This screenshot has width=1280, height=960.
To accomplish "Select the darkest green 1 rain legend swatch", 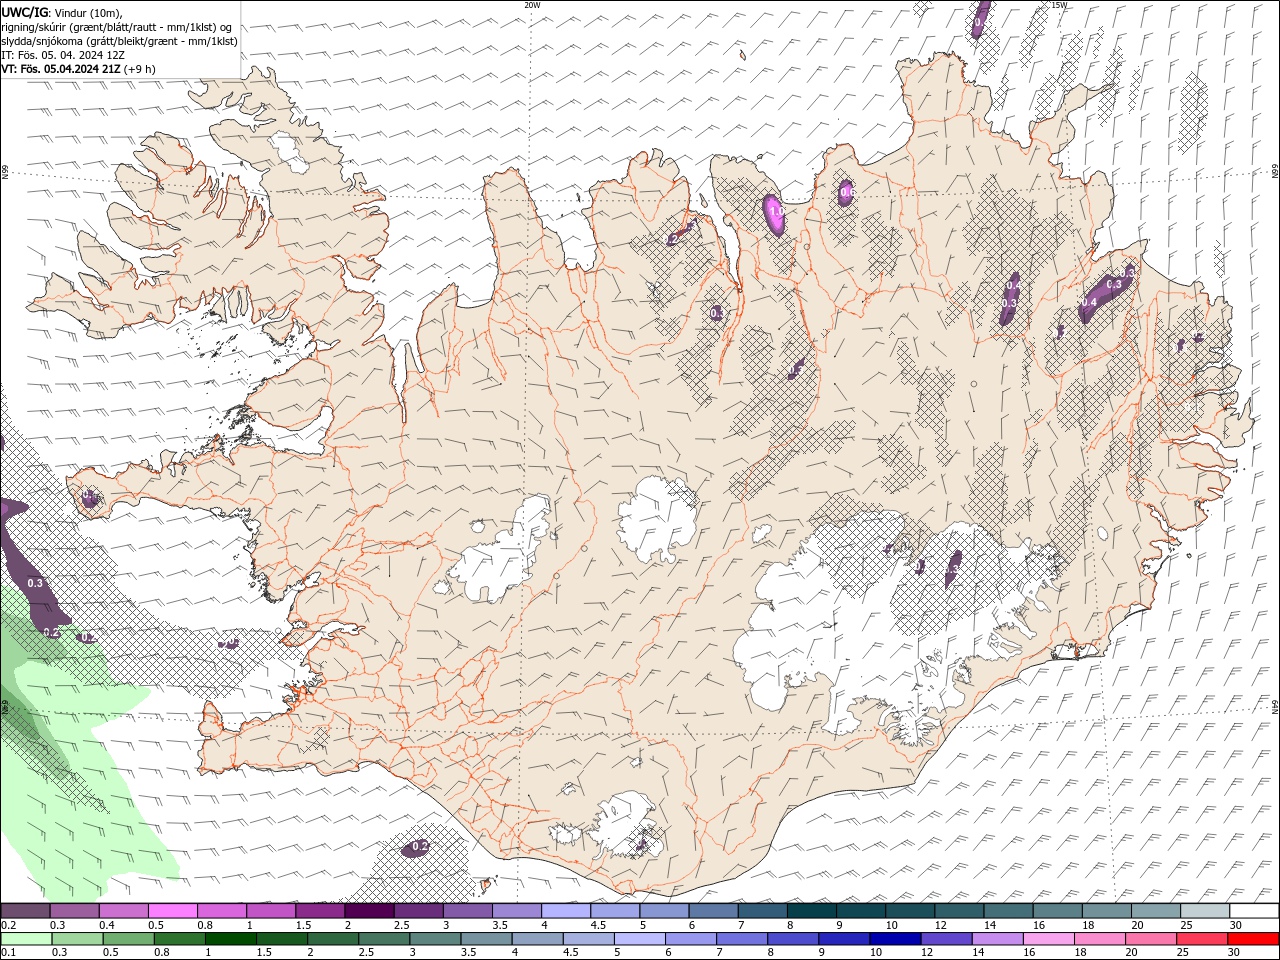I will [x=231, y=939].
